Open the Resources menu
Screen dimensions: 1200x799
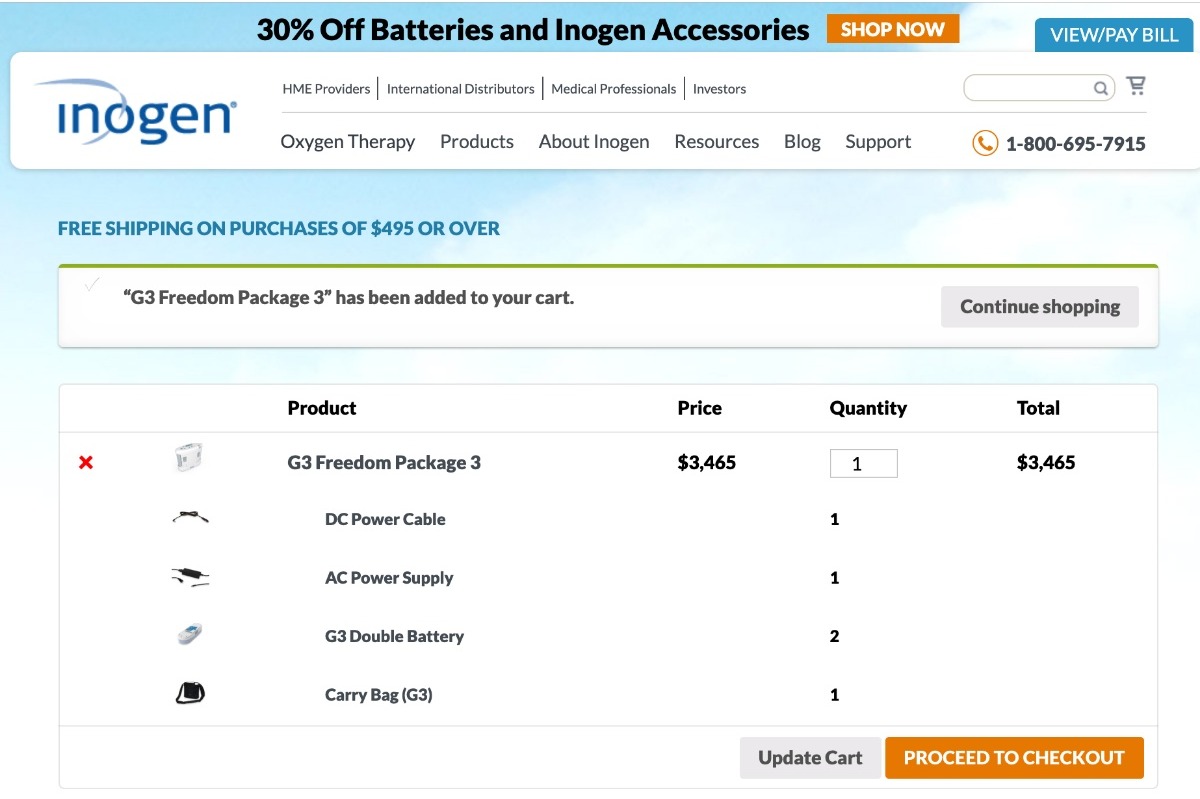tap(717, 142)
